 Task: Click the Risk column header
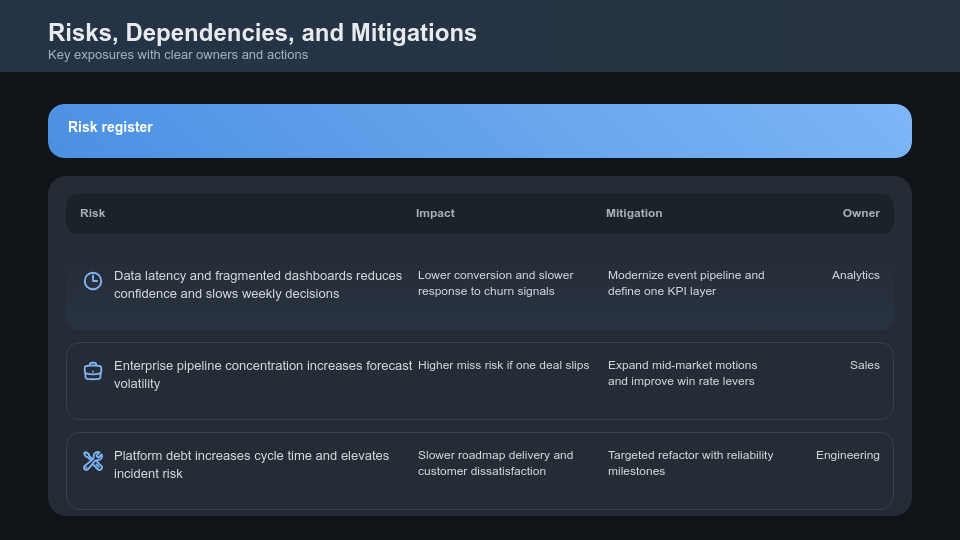[92, 213]
